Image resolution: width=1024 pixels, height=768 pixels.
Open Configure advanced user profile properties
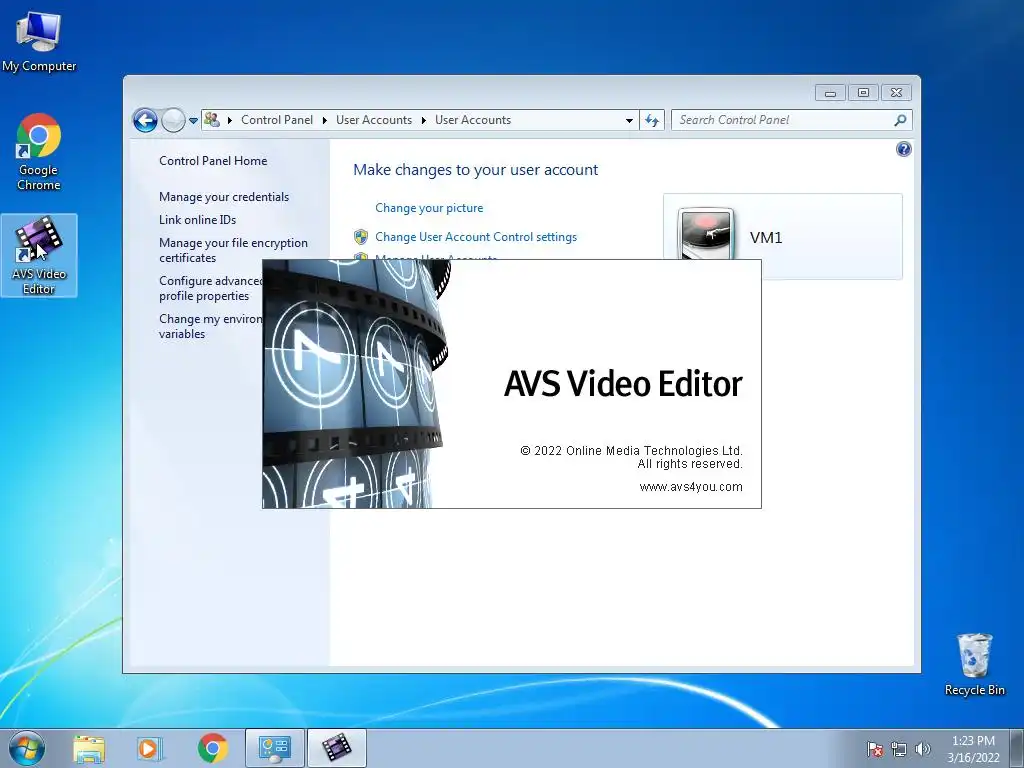[x=210, y=288]
